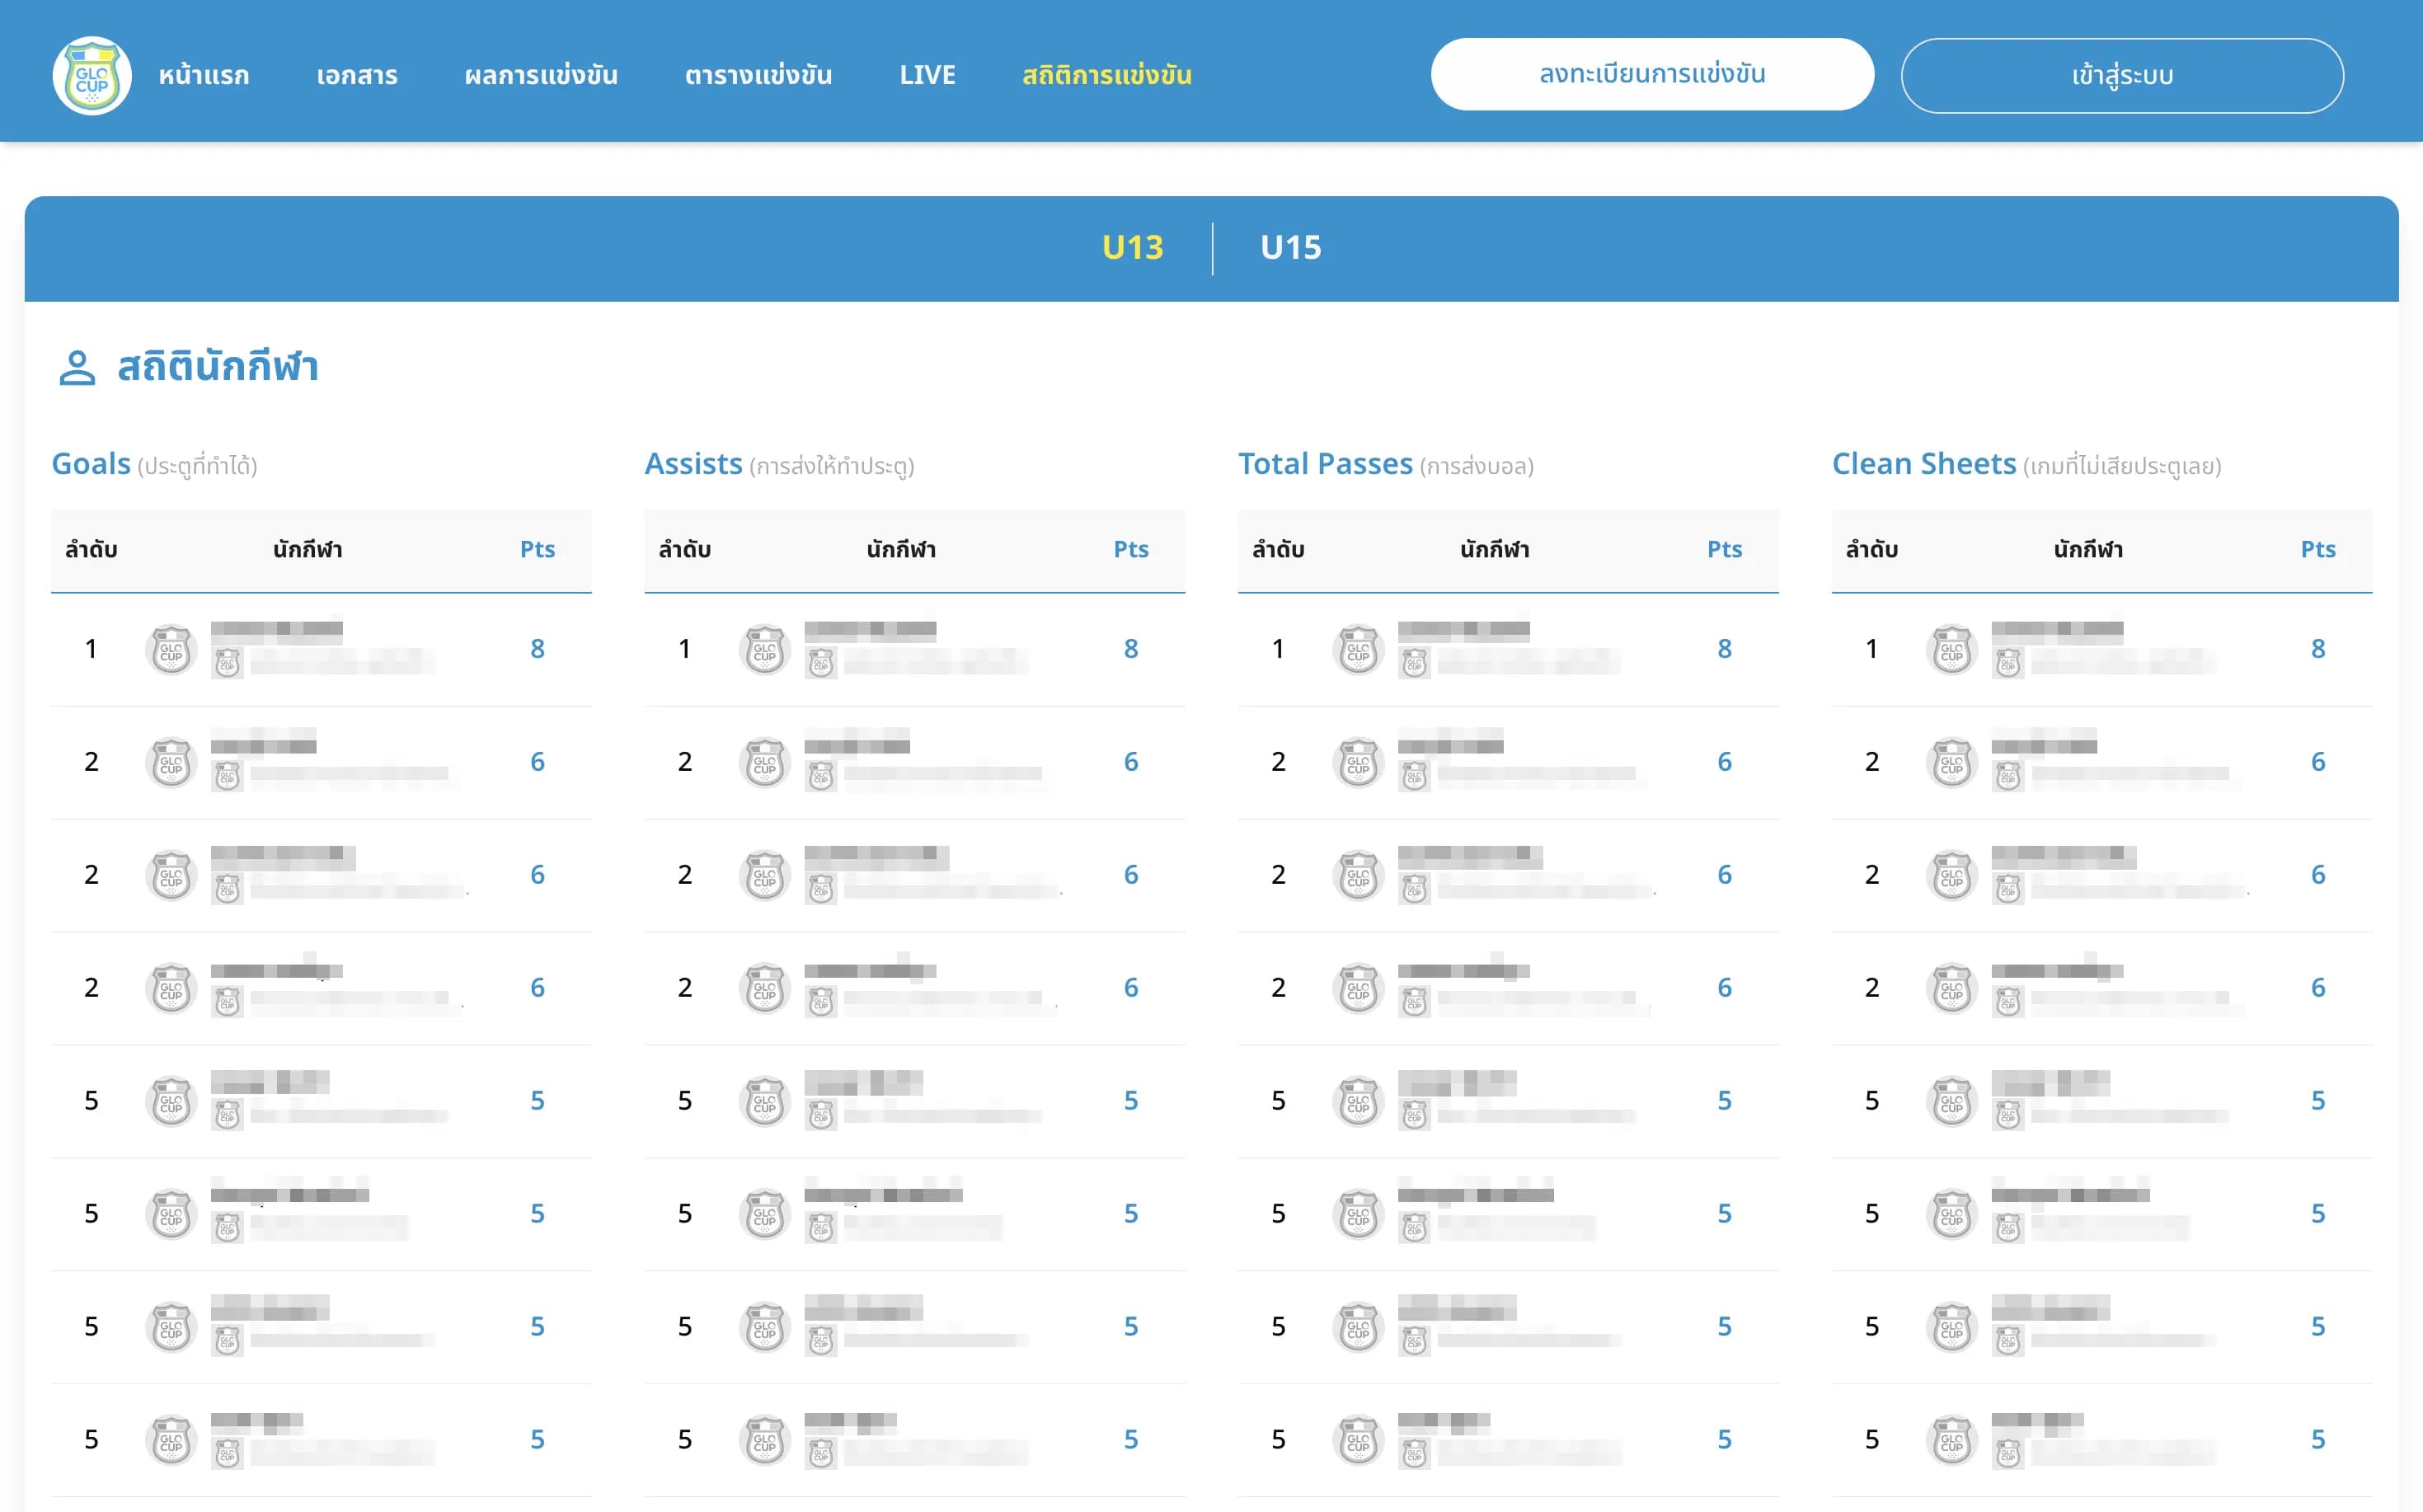This screenshot has width=2423, height=1512.
Task: Click rank 1 player badge in Total Passes
Action: [1358, 650]
